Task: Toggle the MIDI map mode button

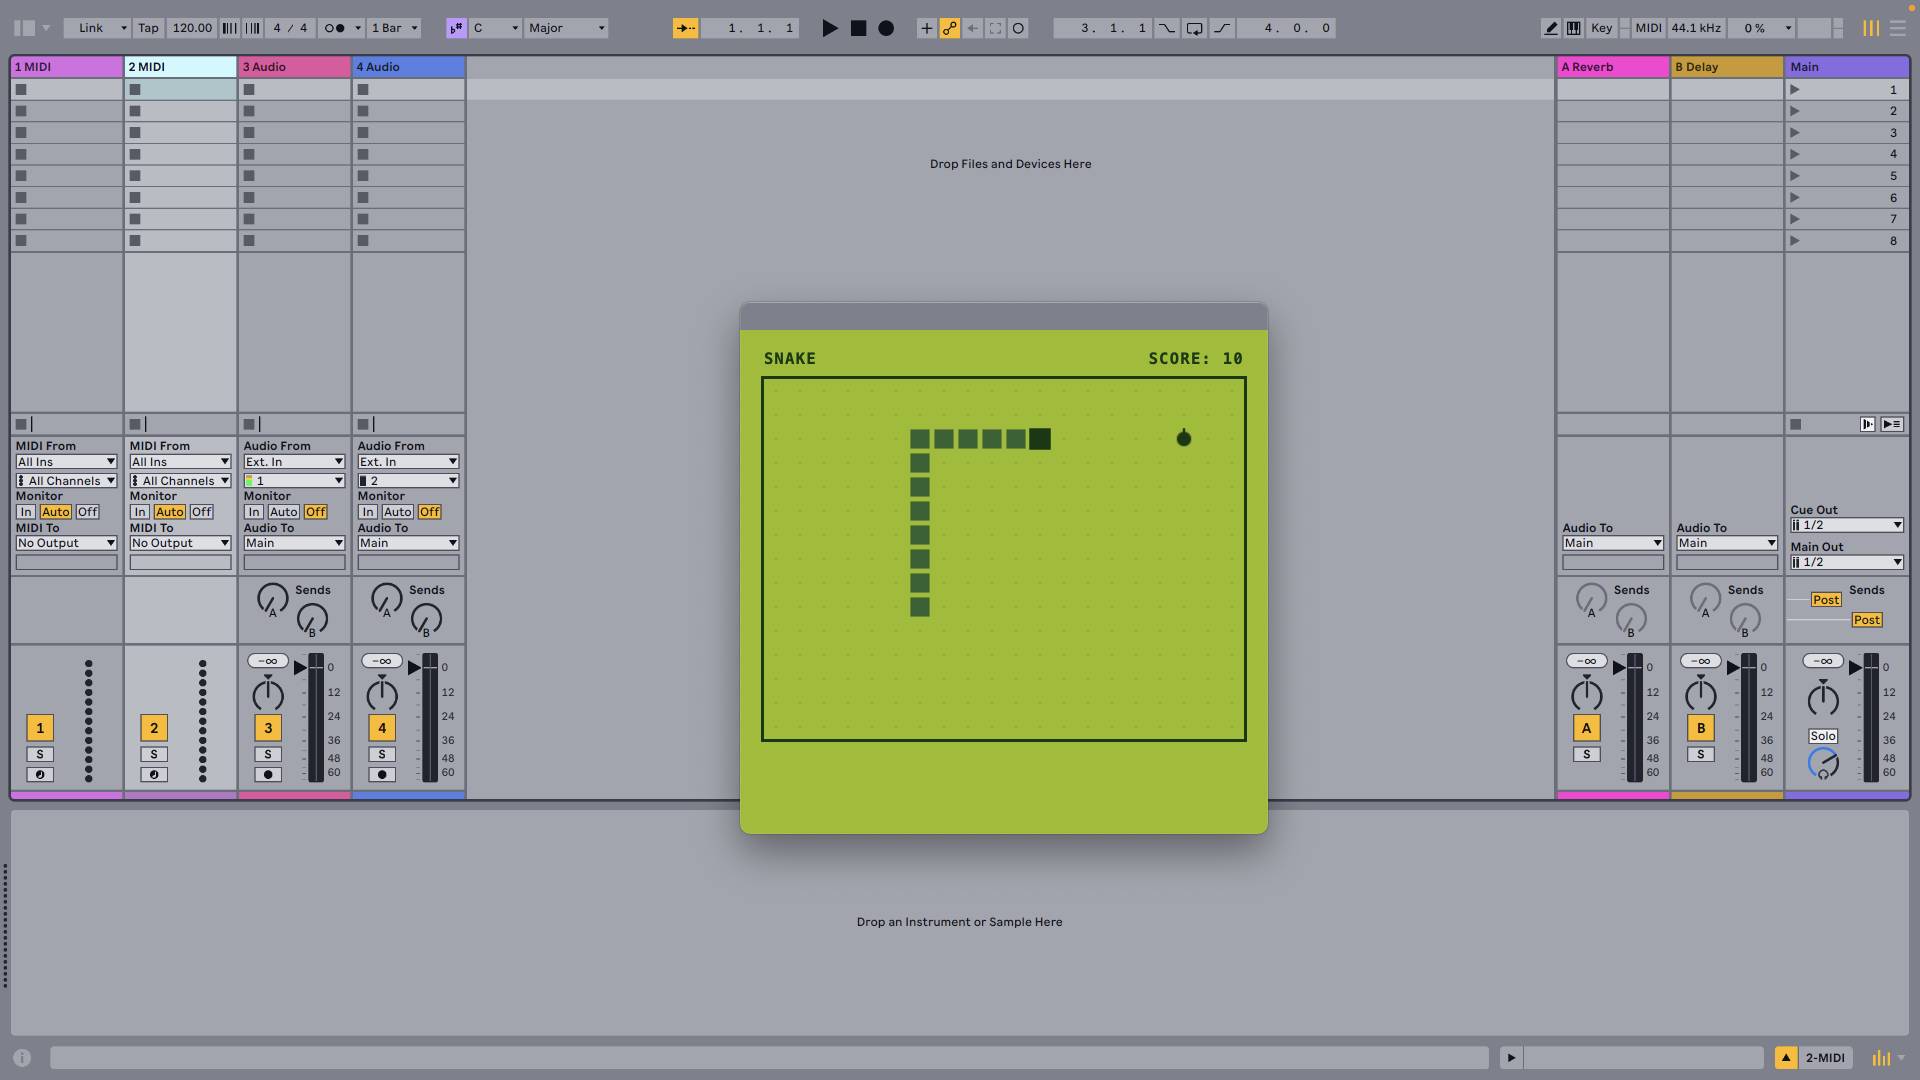Action: tap(1649, 28)
